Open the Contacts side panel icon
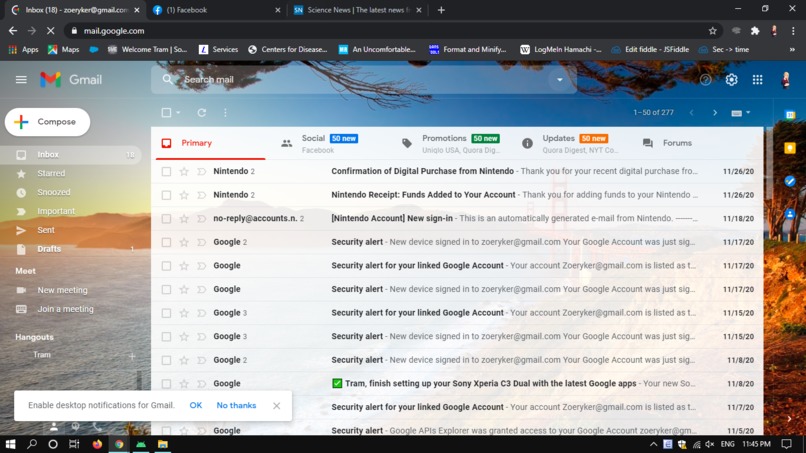This screenshot has height=453, width=806. pos(790,214)
